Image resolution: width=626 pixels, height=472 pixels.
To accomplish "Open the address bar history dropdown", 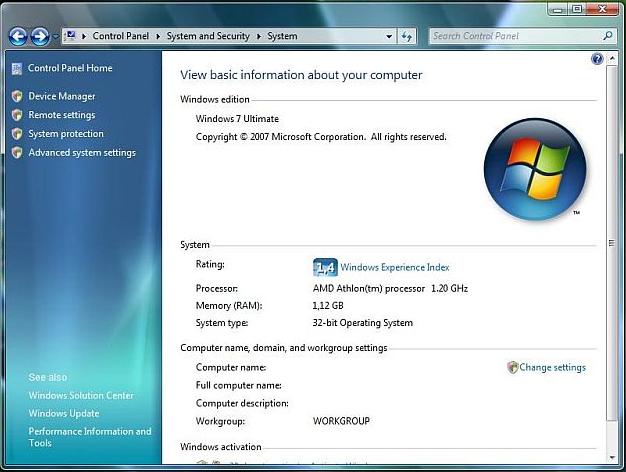I will [389, 36].
